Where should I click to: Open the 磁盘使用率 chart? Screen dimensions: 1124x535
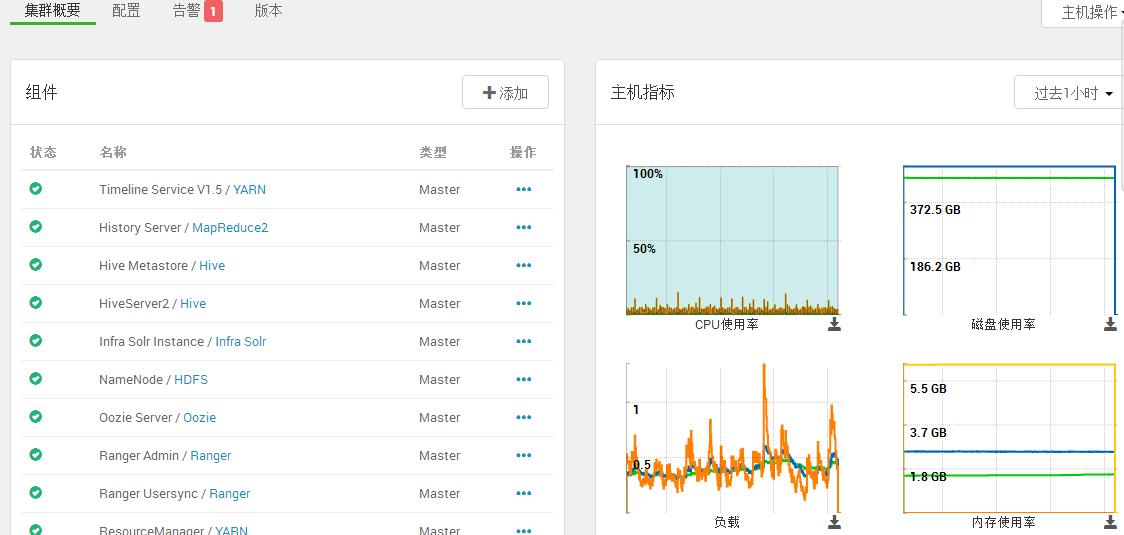pos(1009,240)
